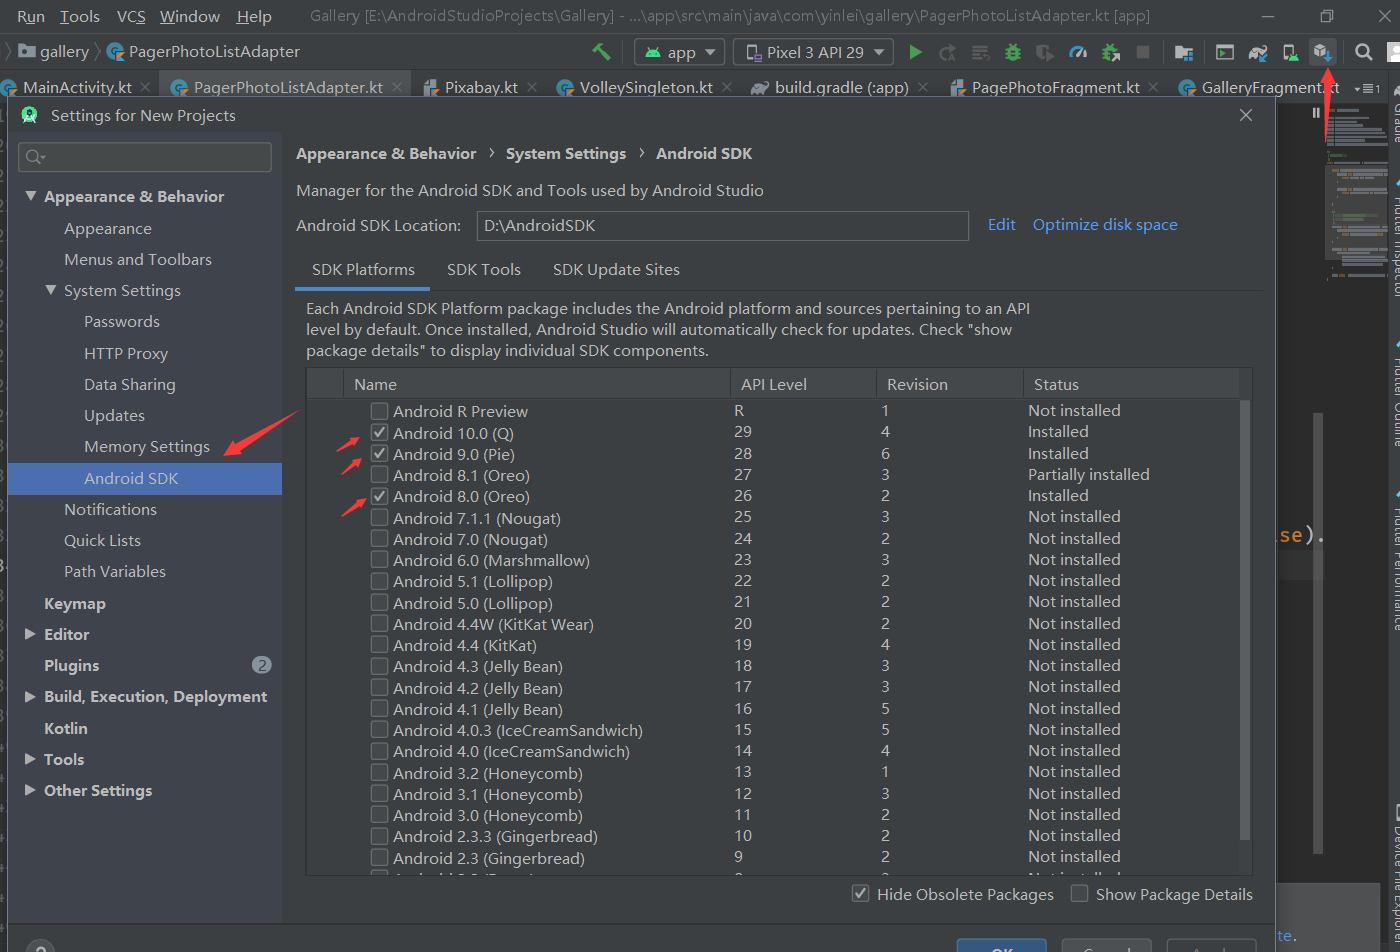Screen dimensions: 1400x952
Task: Close the build.gradle (:app) editor tab
Action: click(x=923, y=88)
